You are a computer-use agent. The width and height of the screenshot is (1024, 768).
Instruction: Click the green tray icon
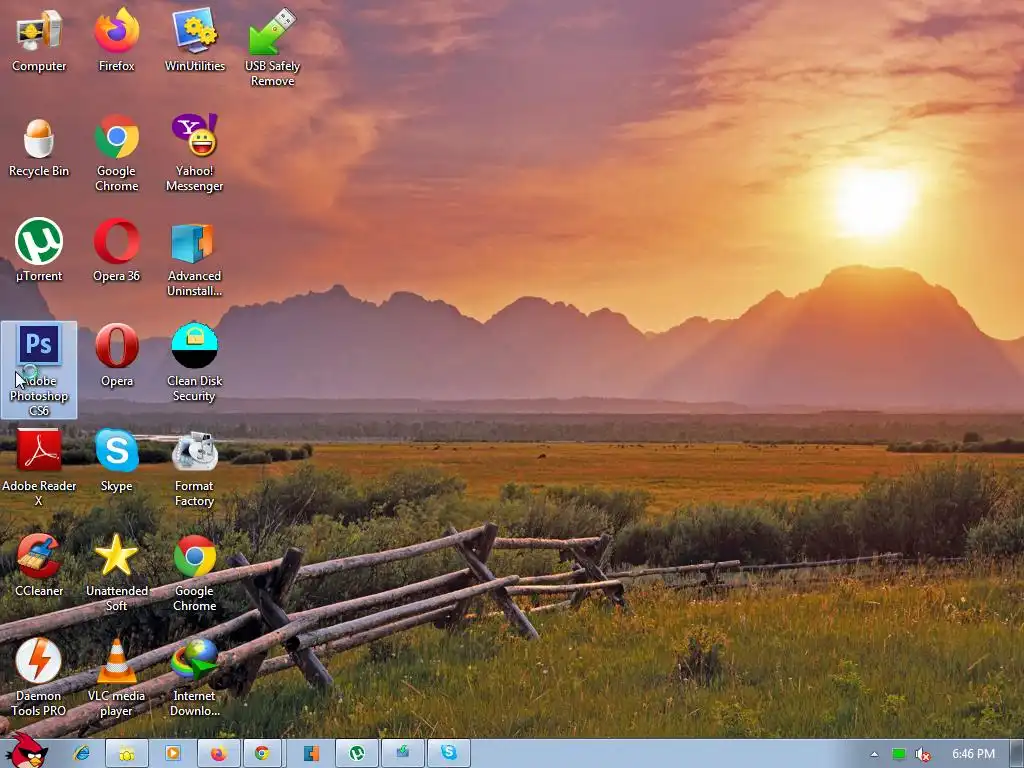coord(899,754)
